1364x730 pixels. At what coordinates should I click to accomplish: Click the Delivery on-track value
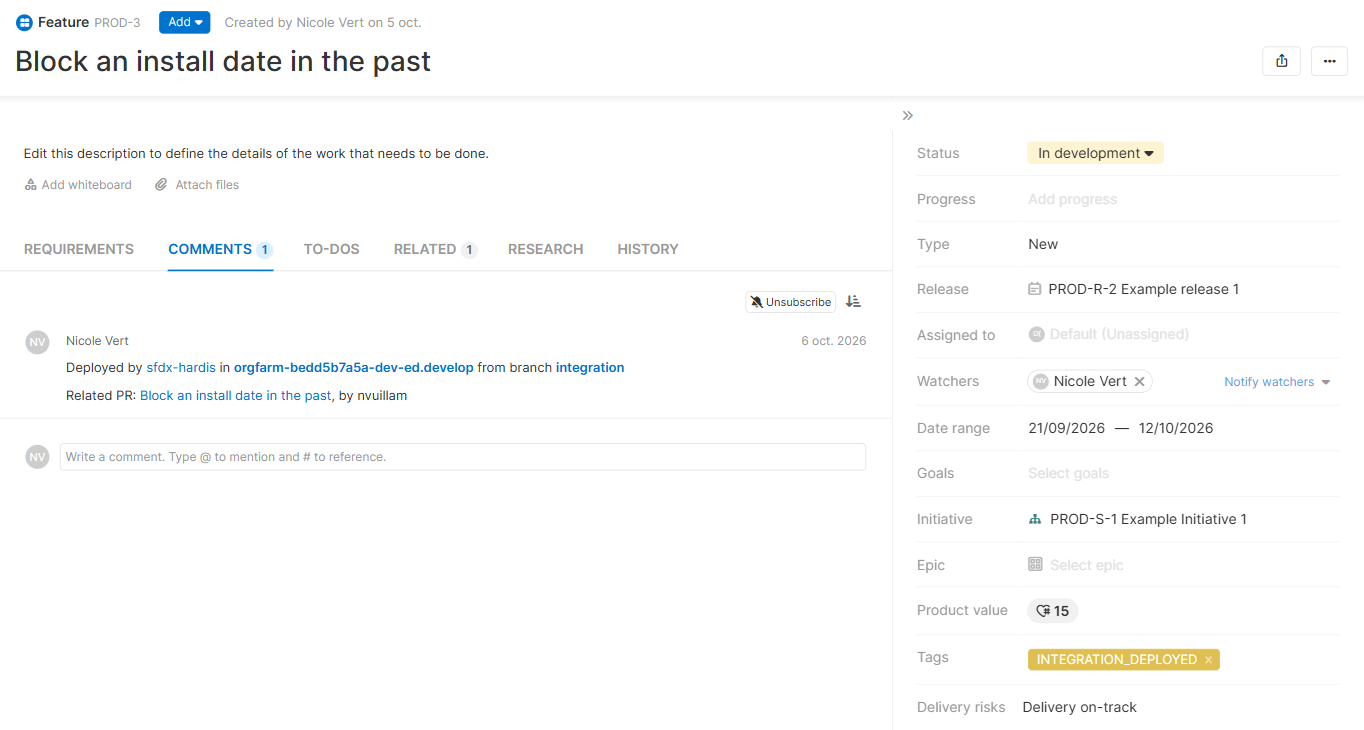tap(1080, 707)
